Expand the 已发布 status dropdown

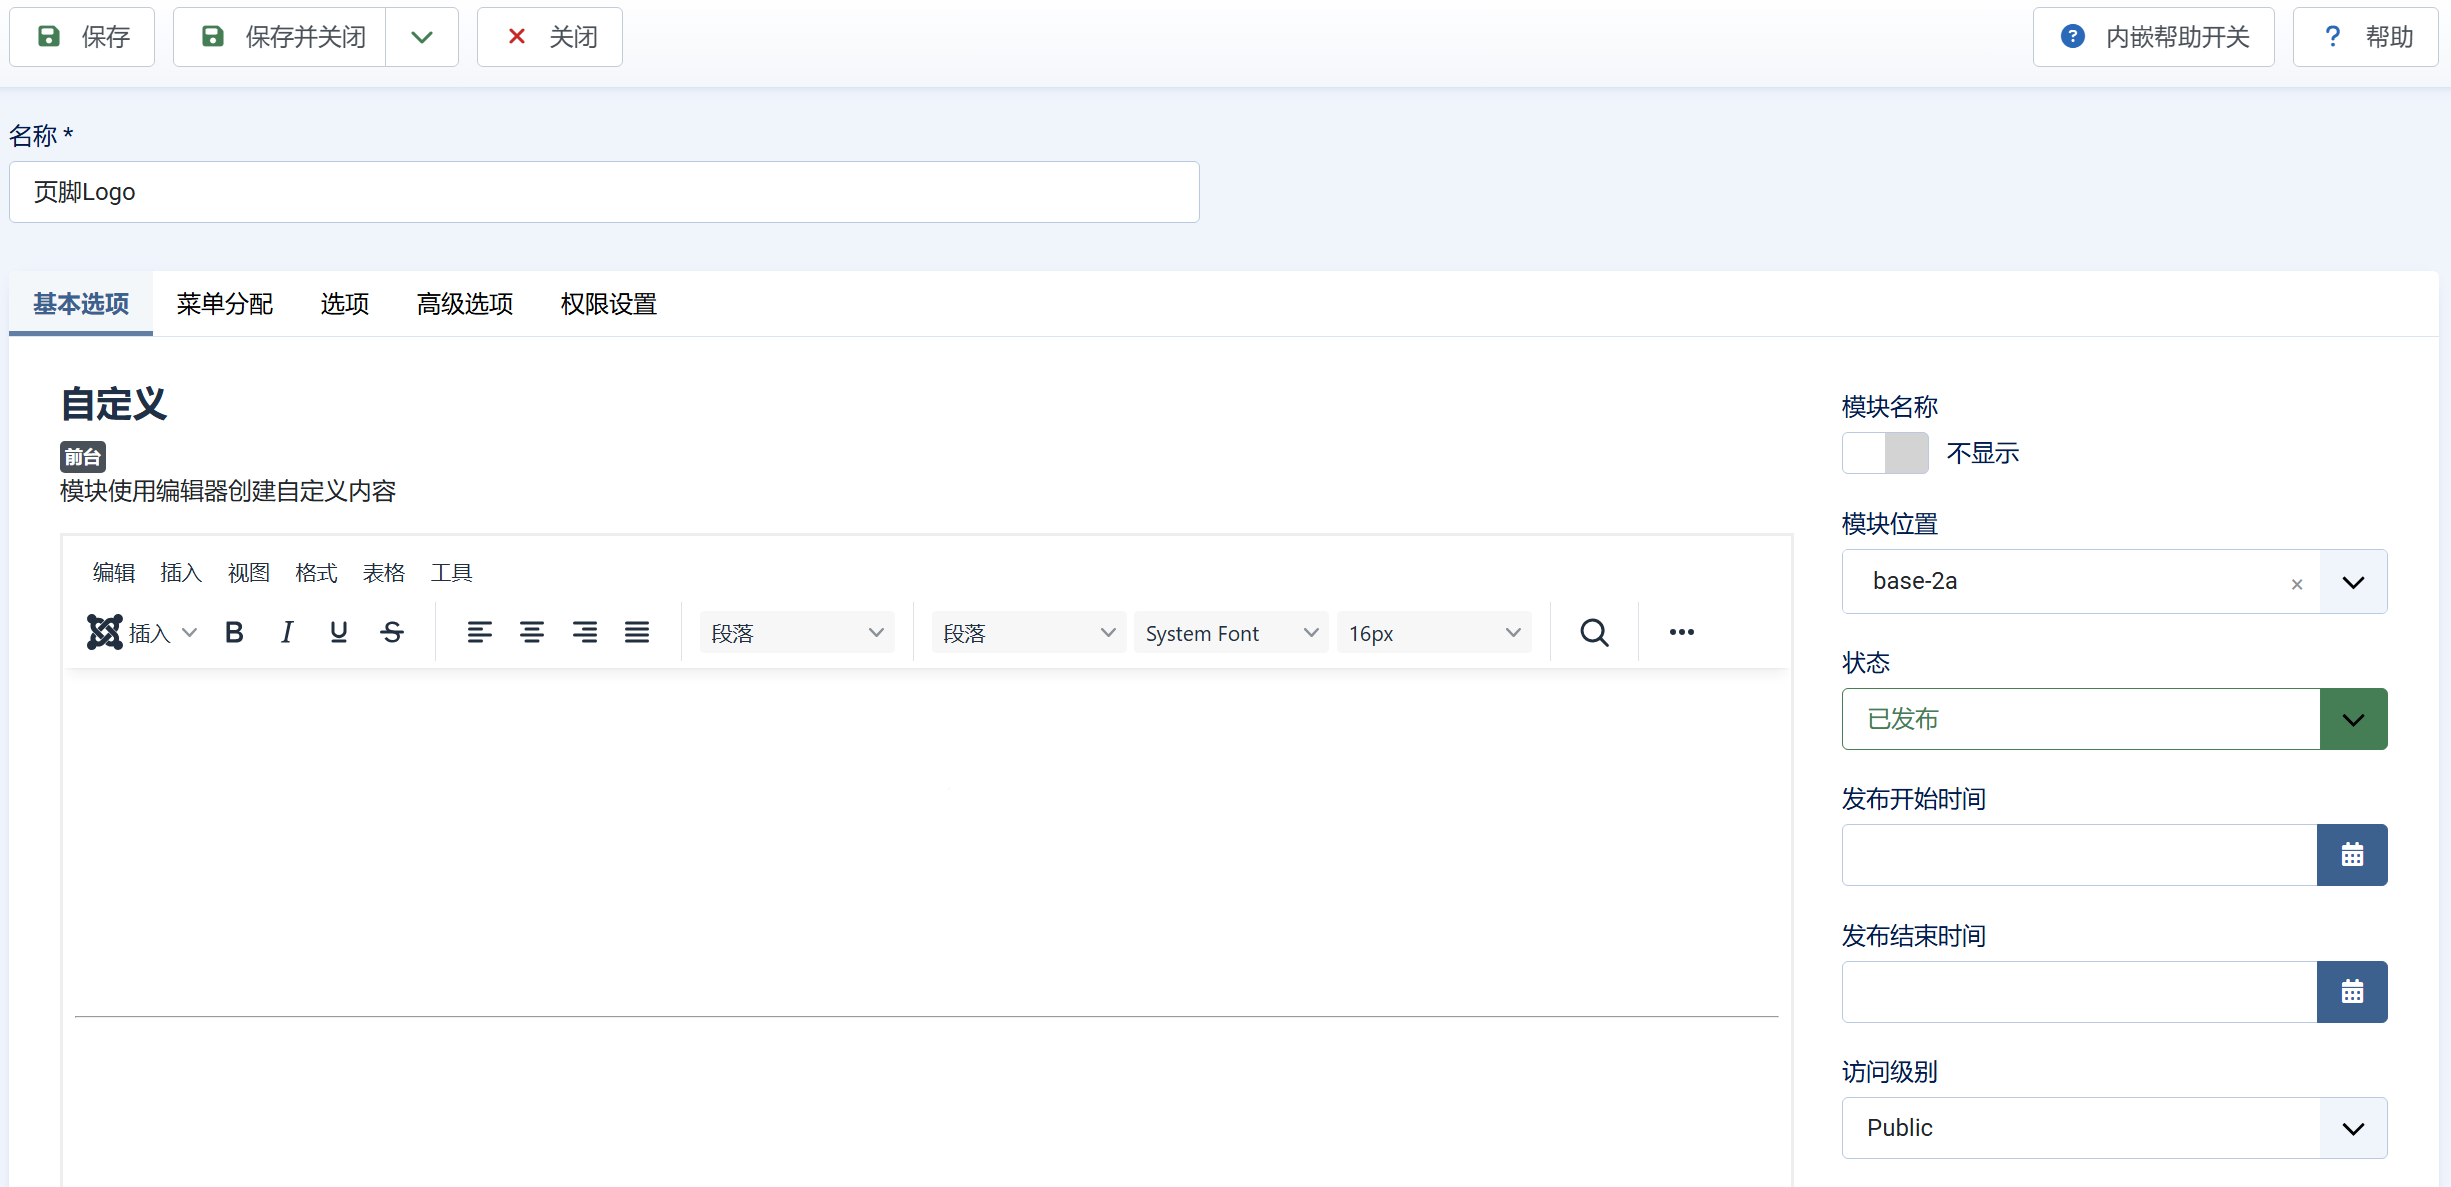[2353, 719]
